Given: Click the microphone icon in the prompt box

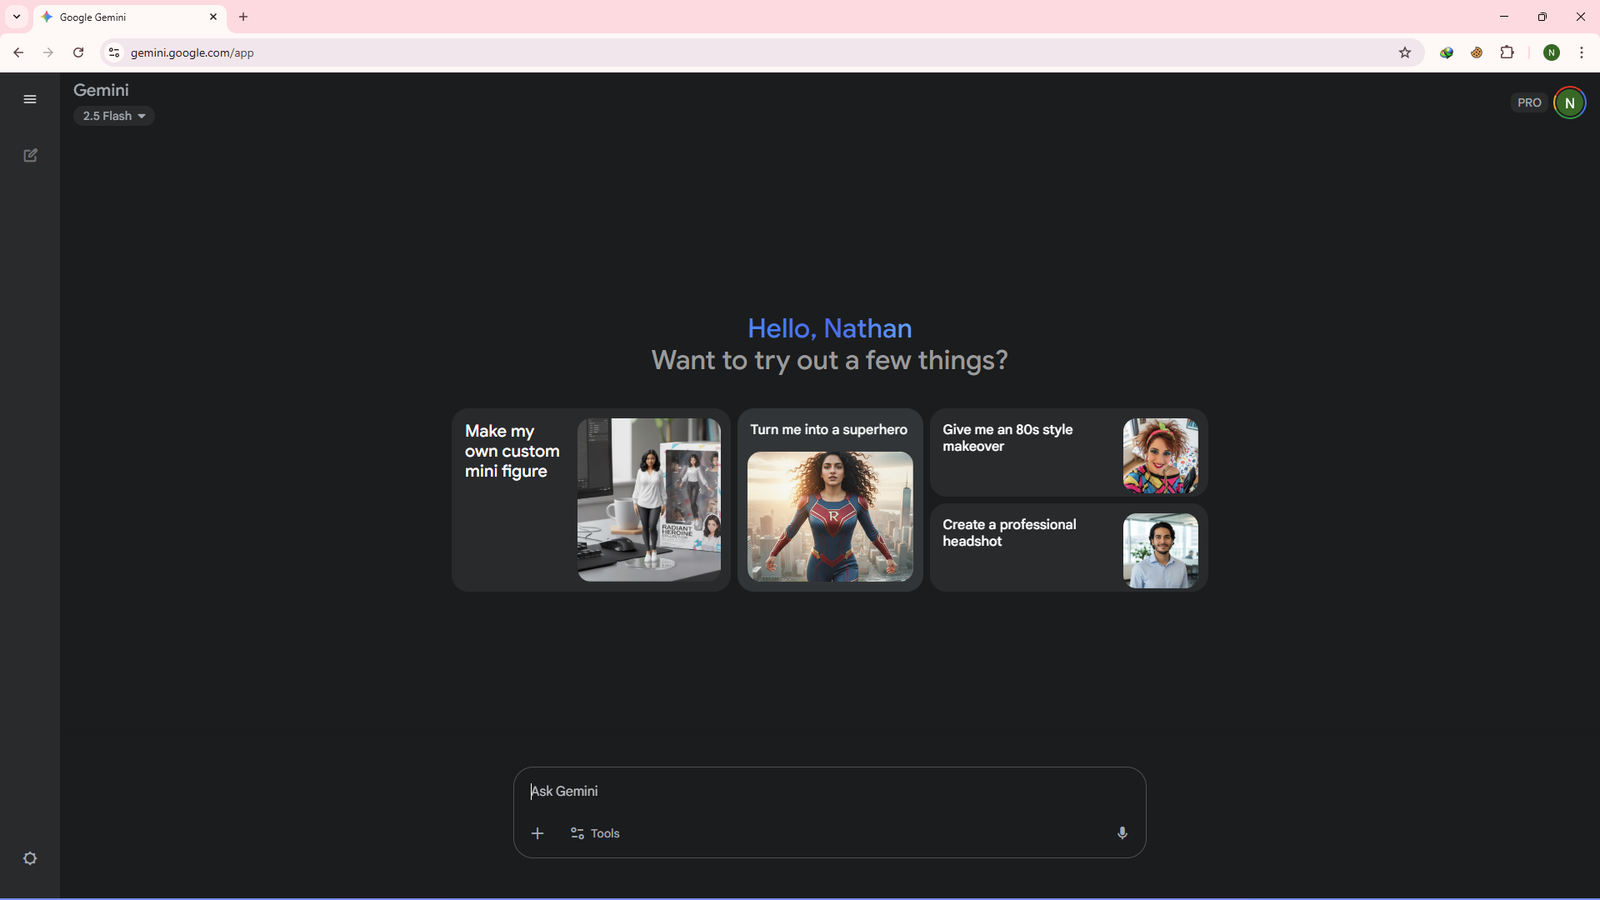Looking at the screenshot, I should [x=1122, y=833].
